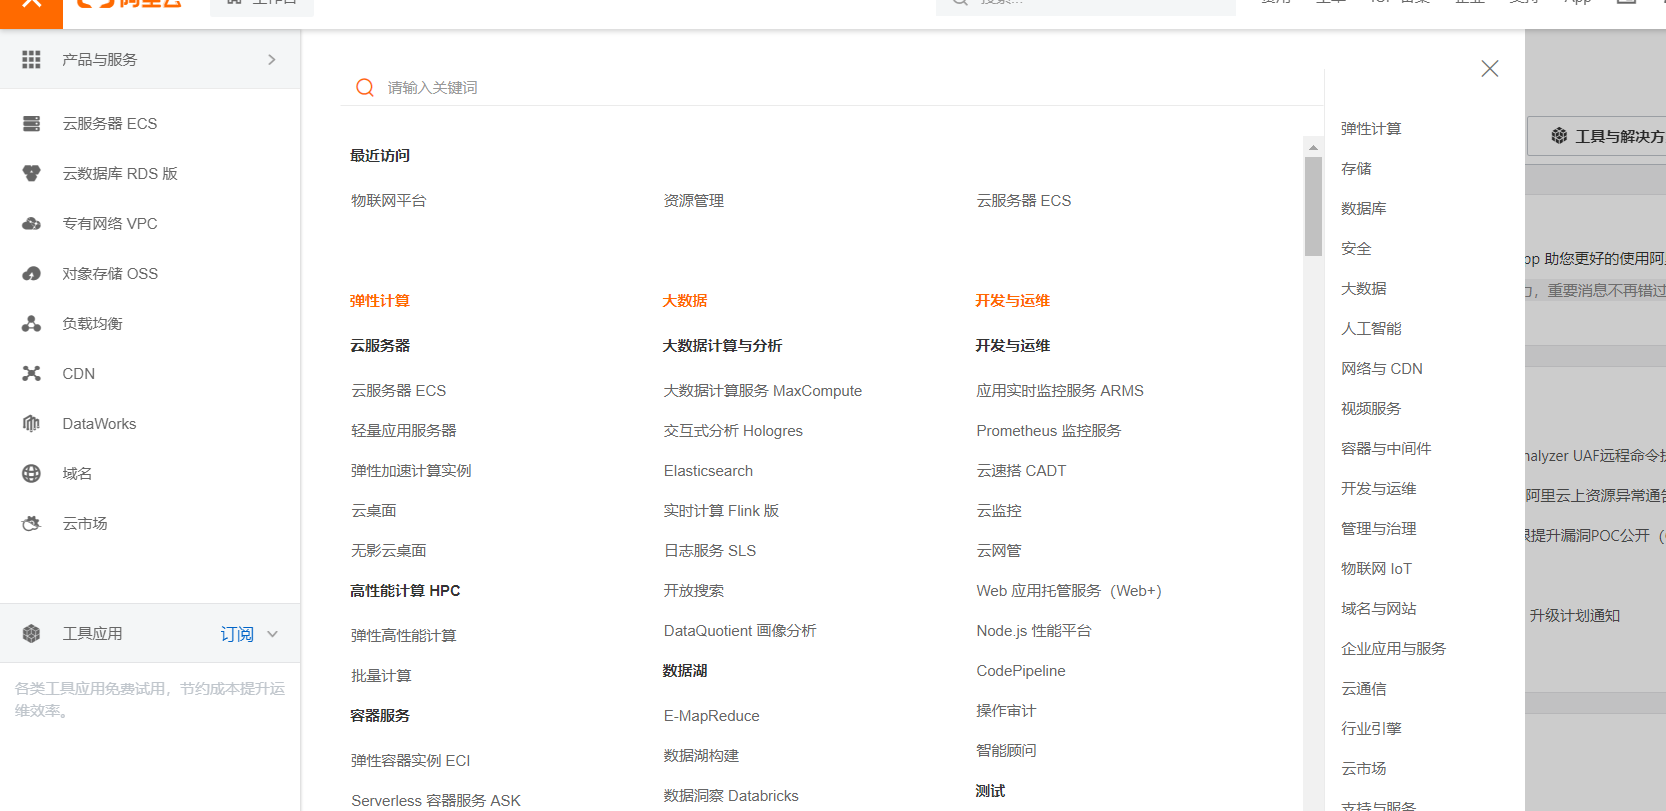Open 交互式分析 Hologres

coord(733,431)
